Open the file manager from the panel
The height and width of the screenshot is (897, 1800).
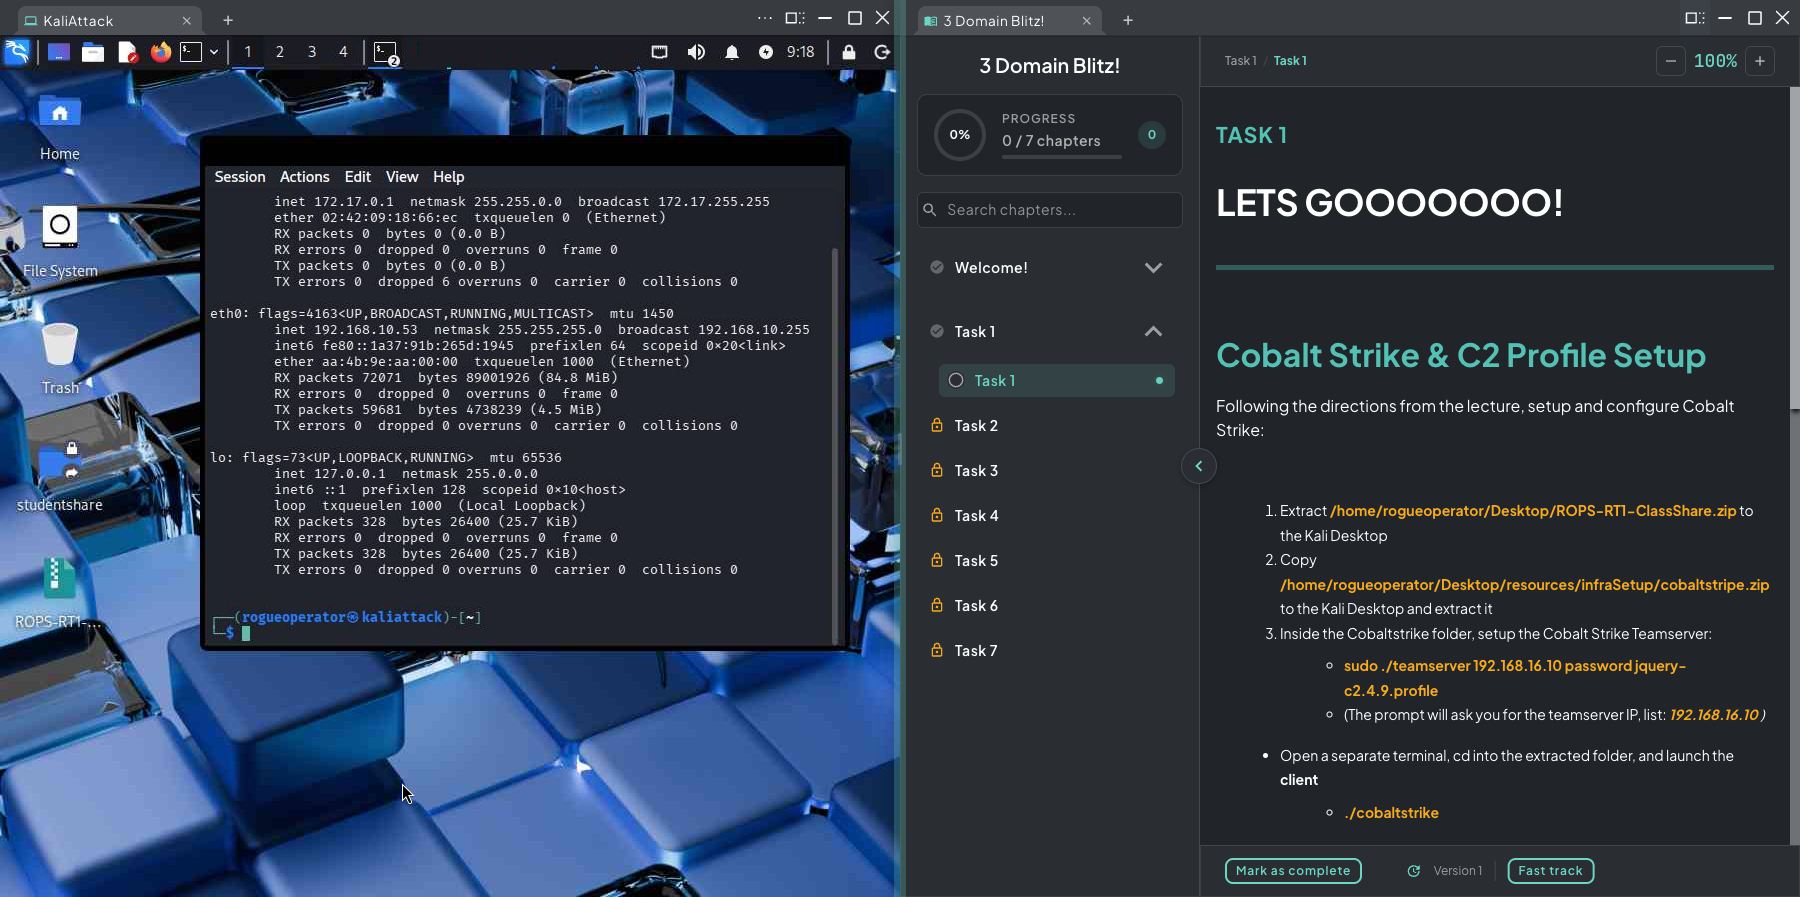(93, 52)
